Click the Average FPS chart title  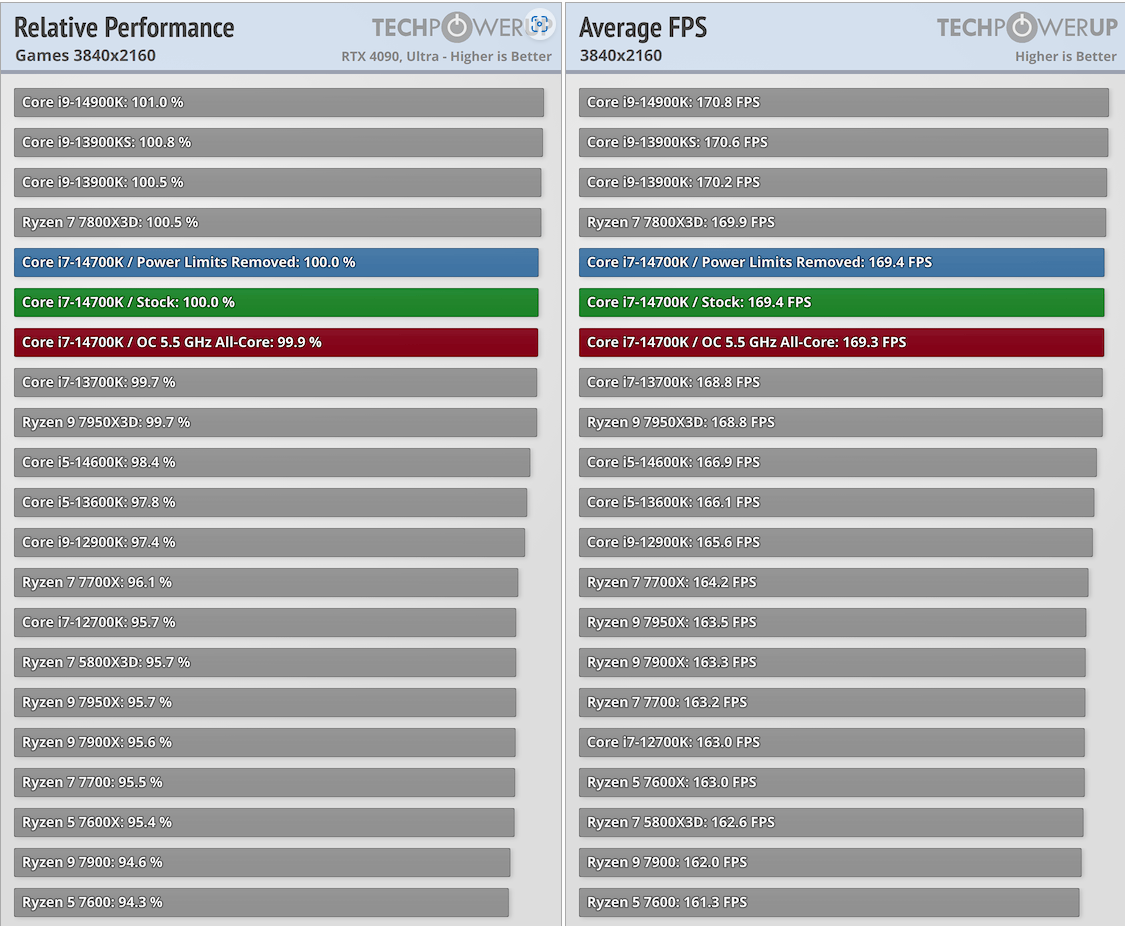643,27
